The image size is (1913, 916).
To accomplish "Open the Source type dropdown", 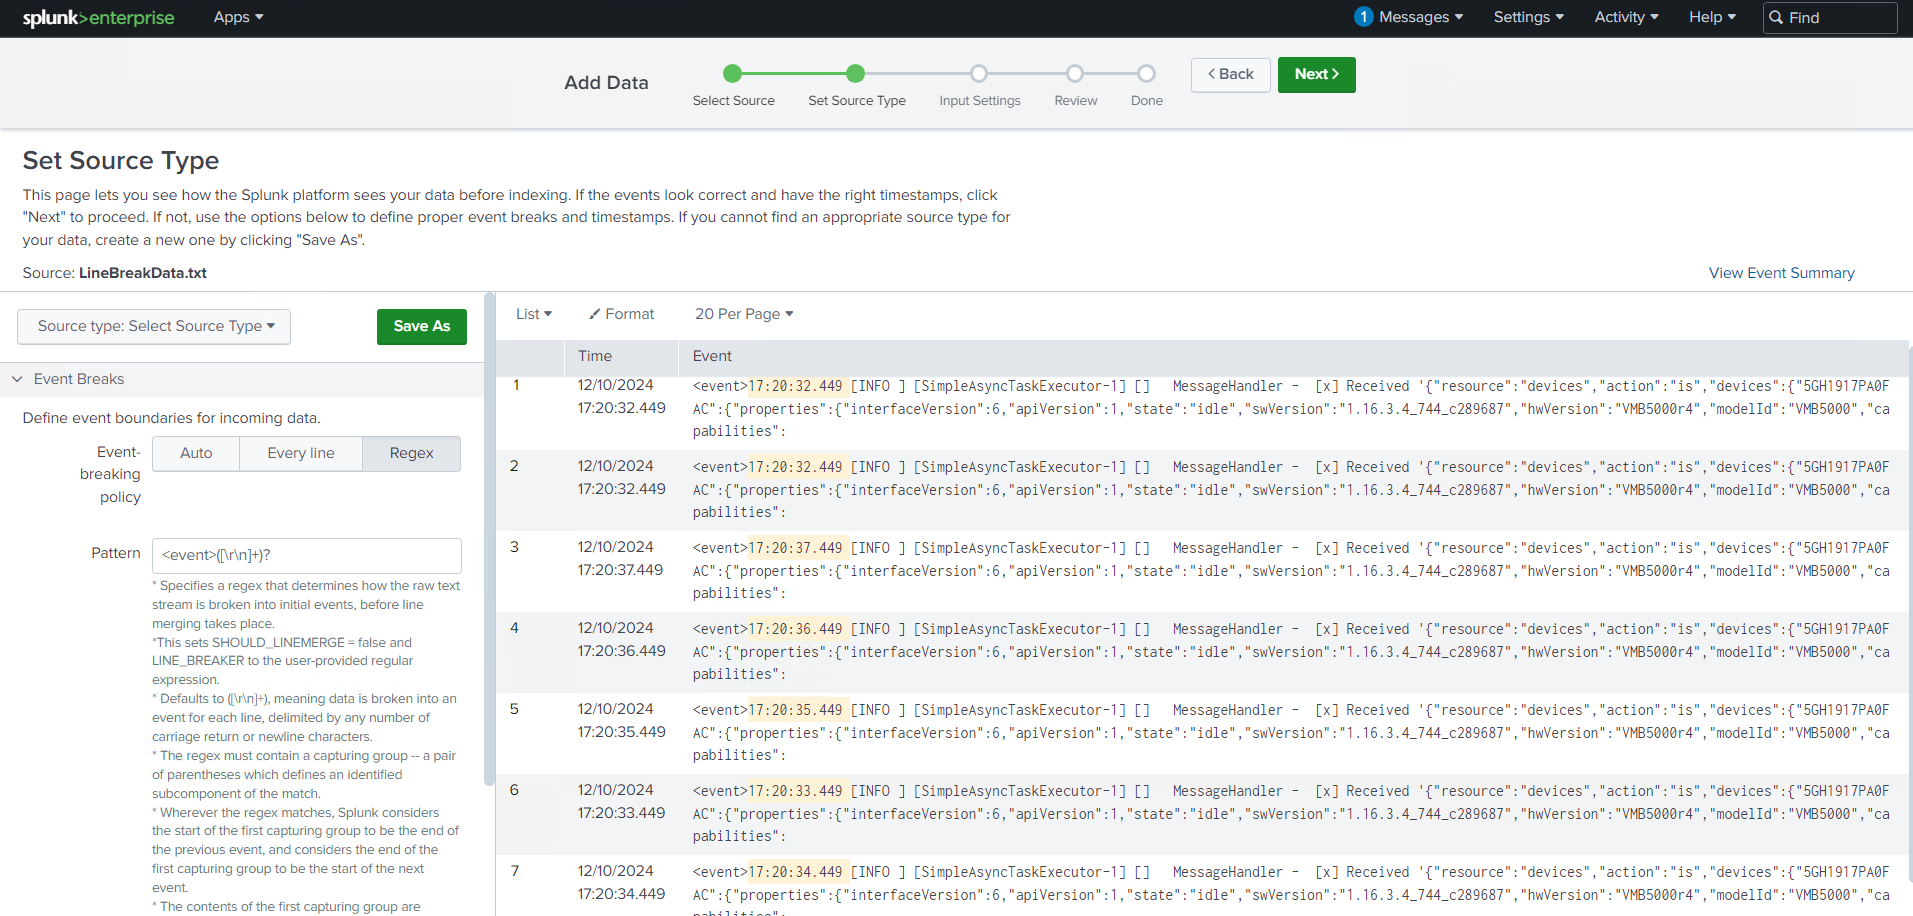I will pos(154,326).
